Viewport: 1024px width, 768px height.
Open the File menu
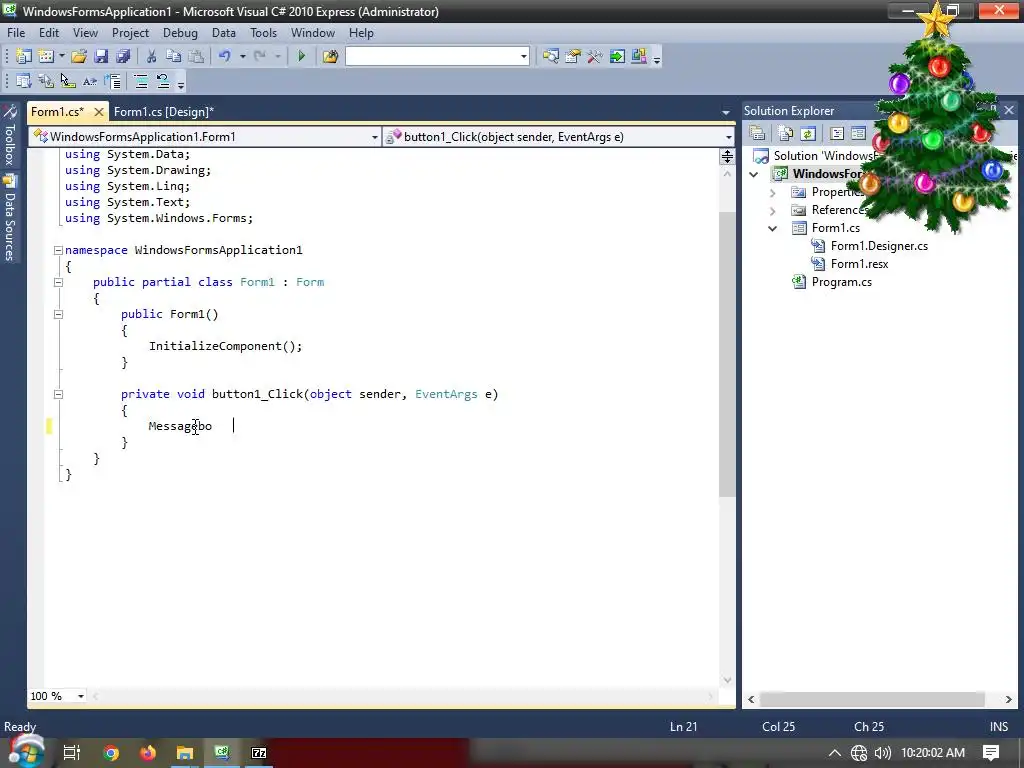(x=16, y=33)
